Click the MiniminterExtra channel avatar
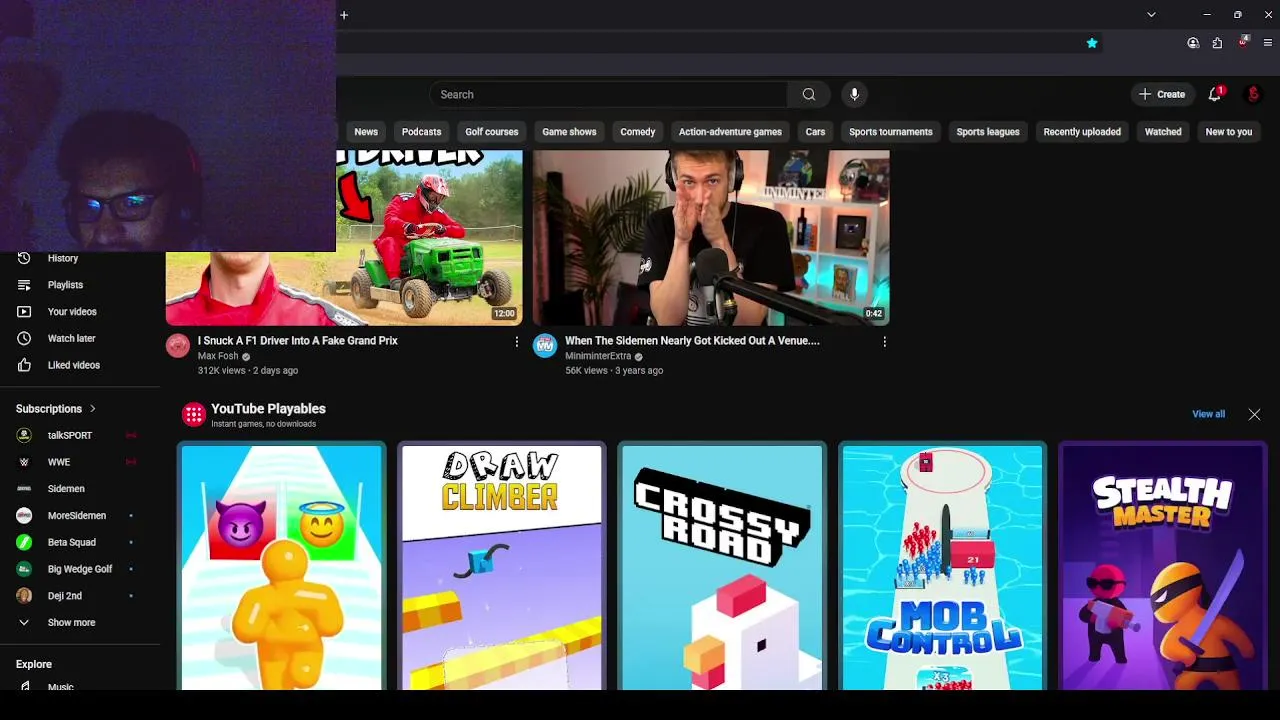 545,346
